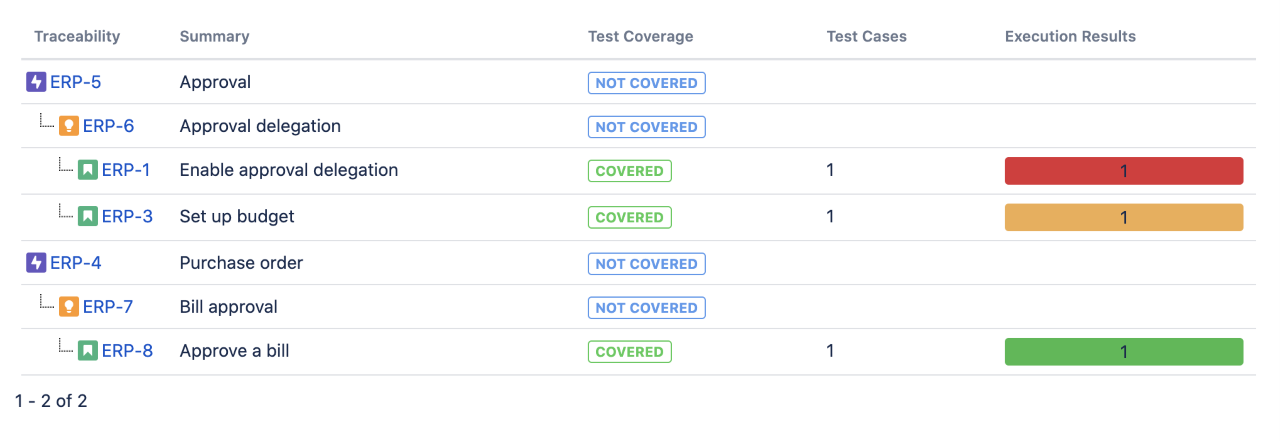Click the green story icon beside ERP-3
The image size is (1280, 441).
click(x=88, y=216)
